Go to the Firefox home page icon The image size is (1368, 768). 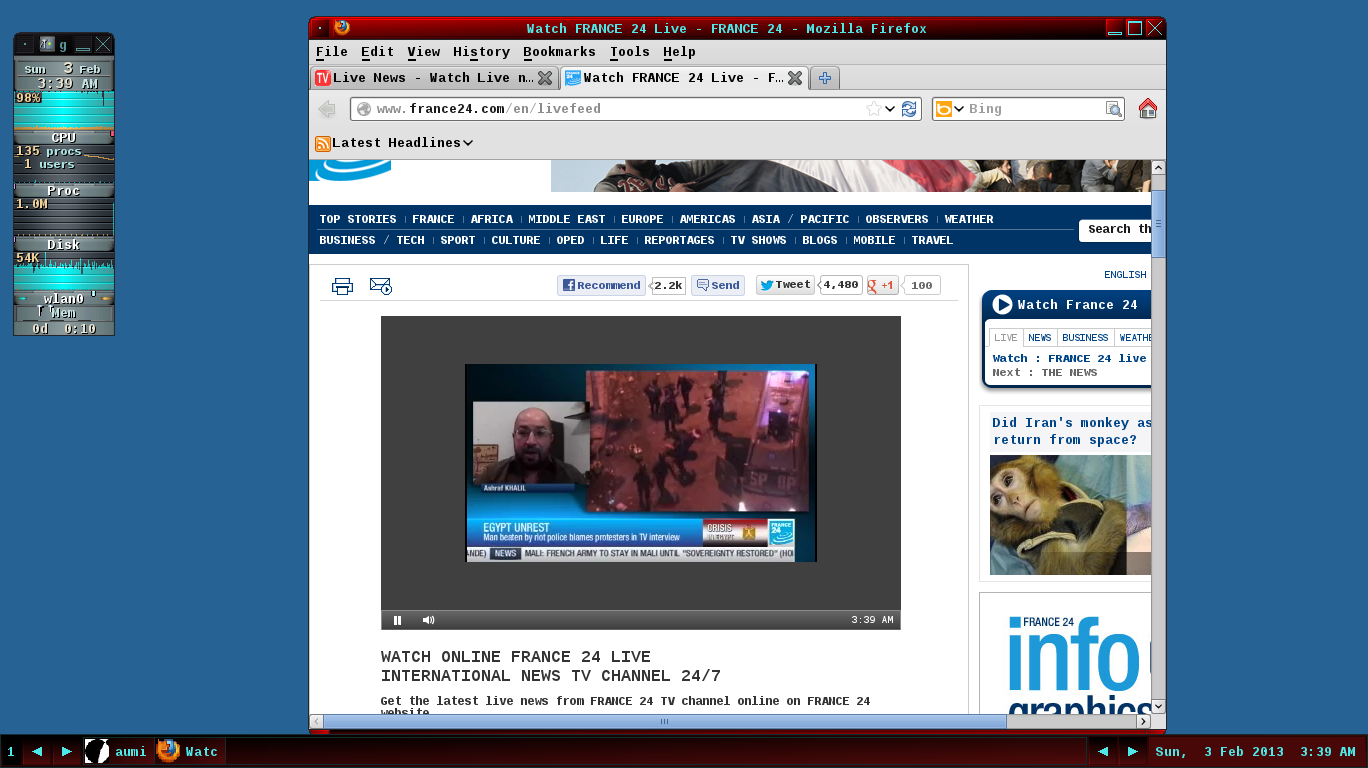[x=1148, y=109]
